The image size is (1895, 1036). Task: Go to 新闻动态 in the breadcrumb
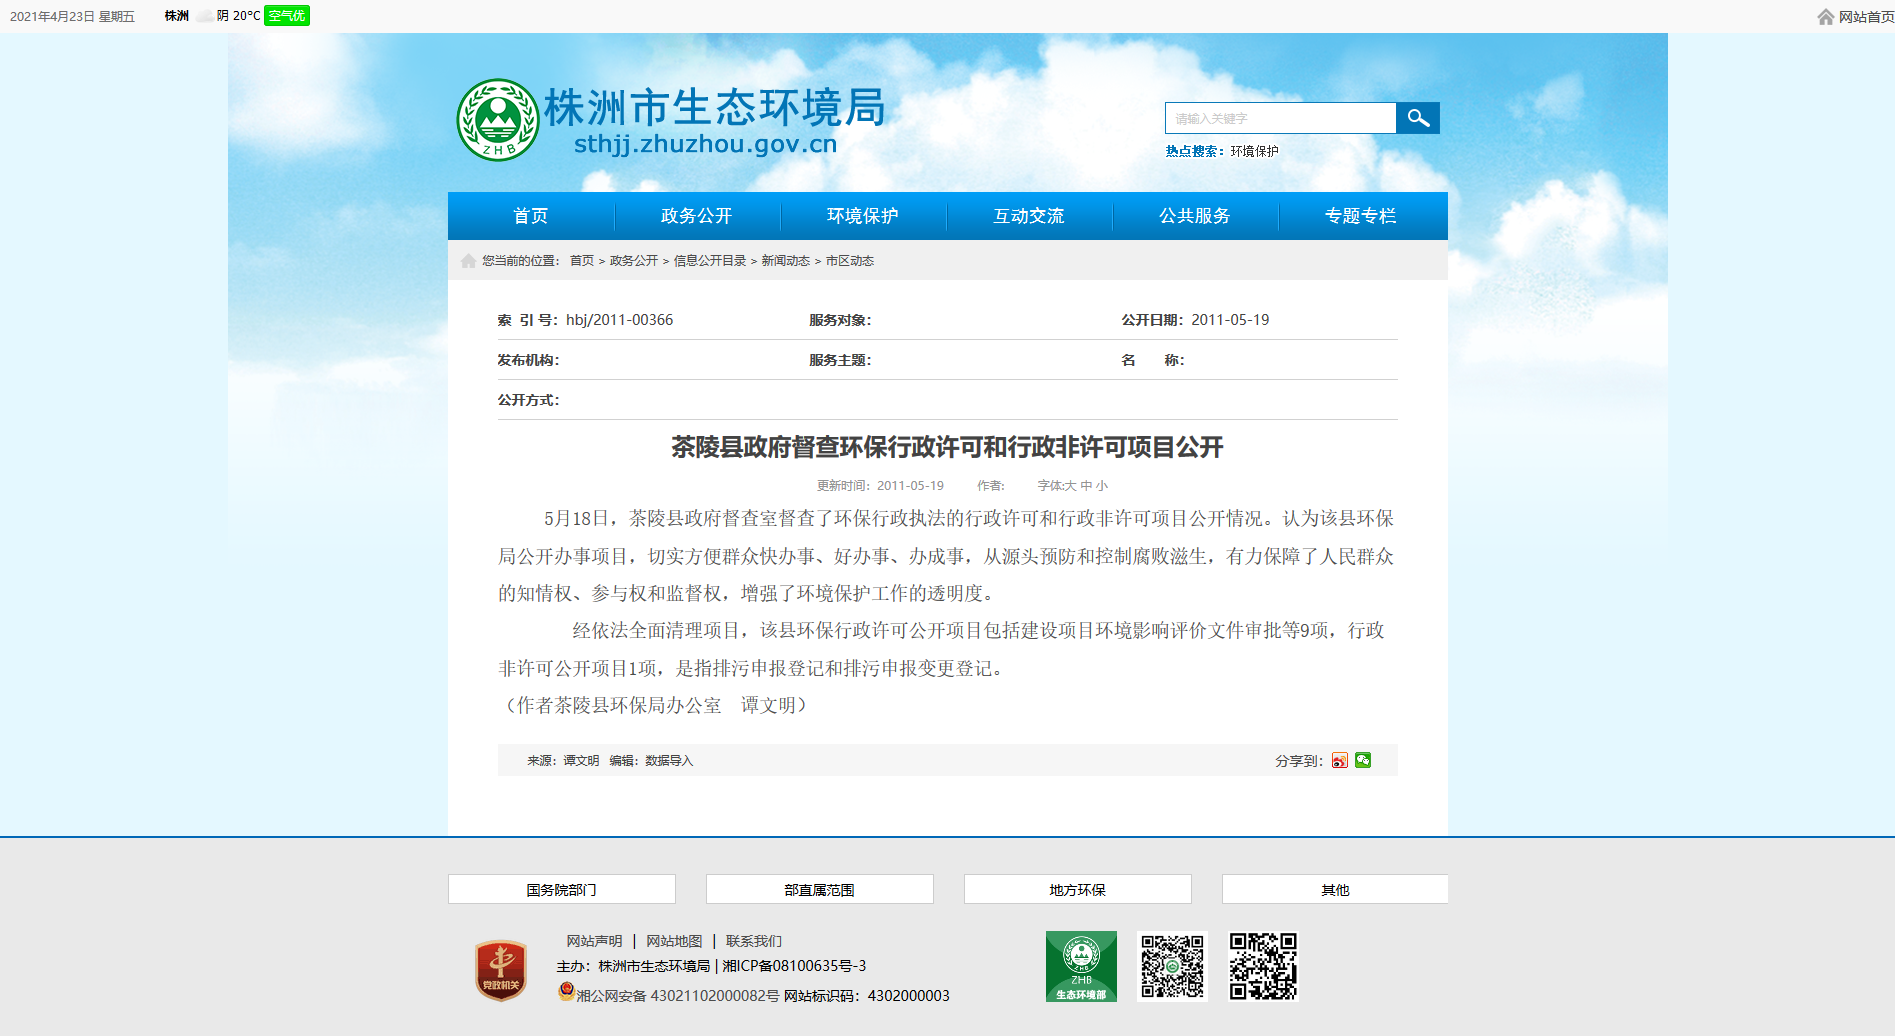pyautogui.click(x=786, y=261)
